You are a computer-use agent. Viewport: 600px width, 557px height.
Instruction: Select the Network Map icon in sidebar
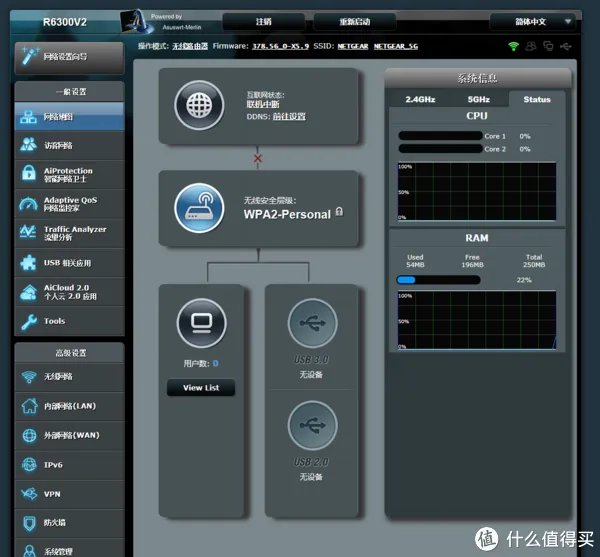(28, 117)
